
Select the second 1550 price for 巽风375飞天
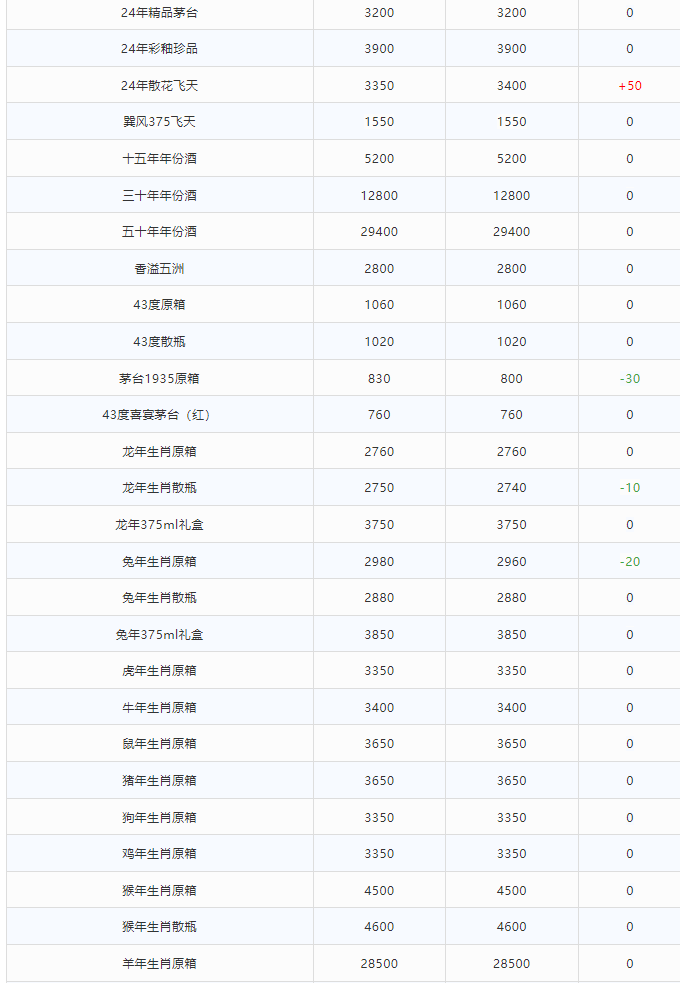511,122
